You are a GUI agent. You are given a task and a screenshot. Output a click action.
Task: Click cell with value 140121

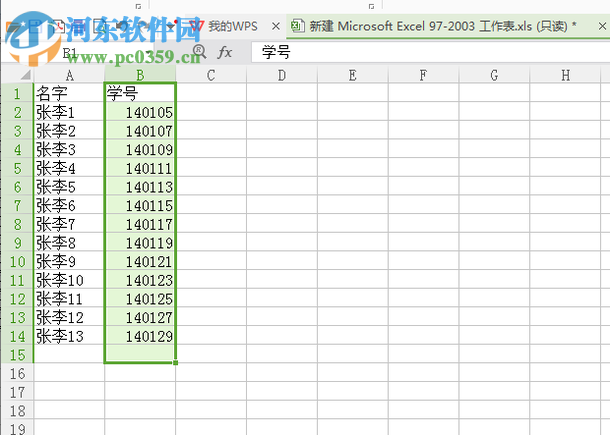[140, 261]
